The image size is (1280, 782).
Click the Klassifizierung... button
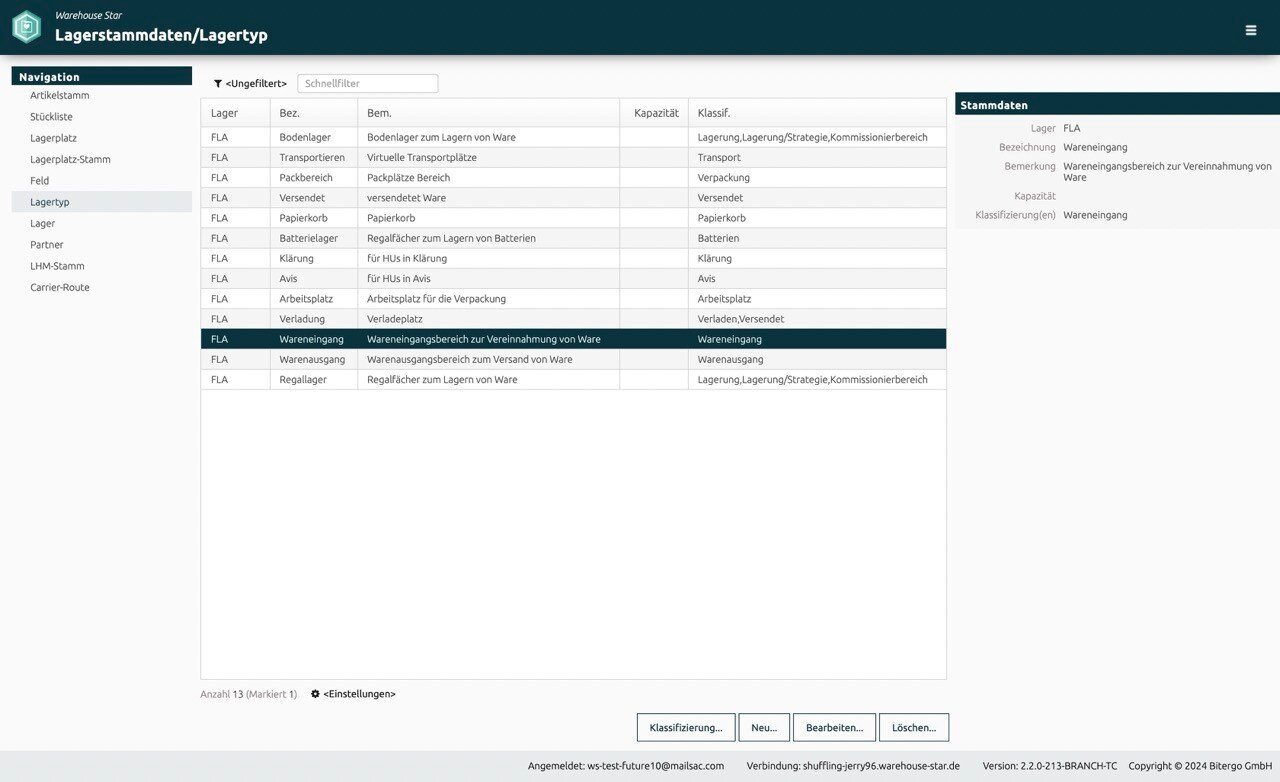tap(686, 728)
